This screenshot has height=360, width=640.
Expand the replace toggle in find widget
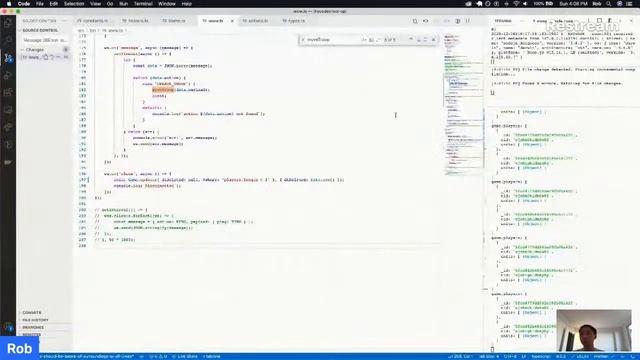[x=303, y=40]
